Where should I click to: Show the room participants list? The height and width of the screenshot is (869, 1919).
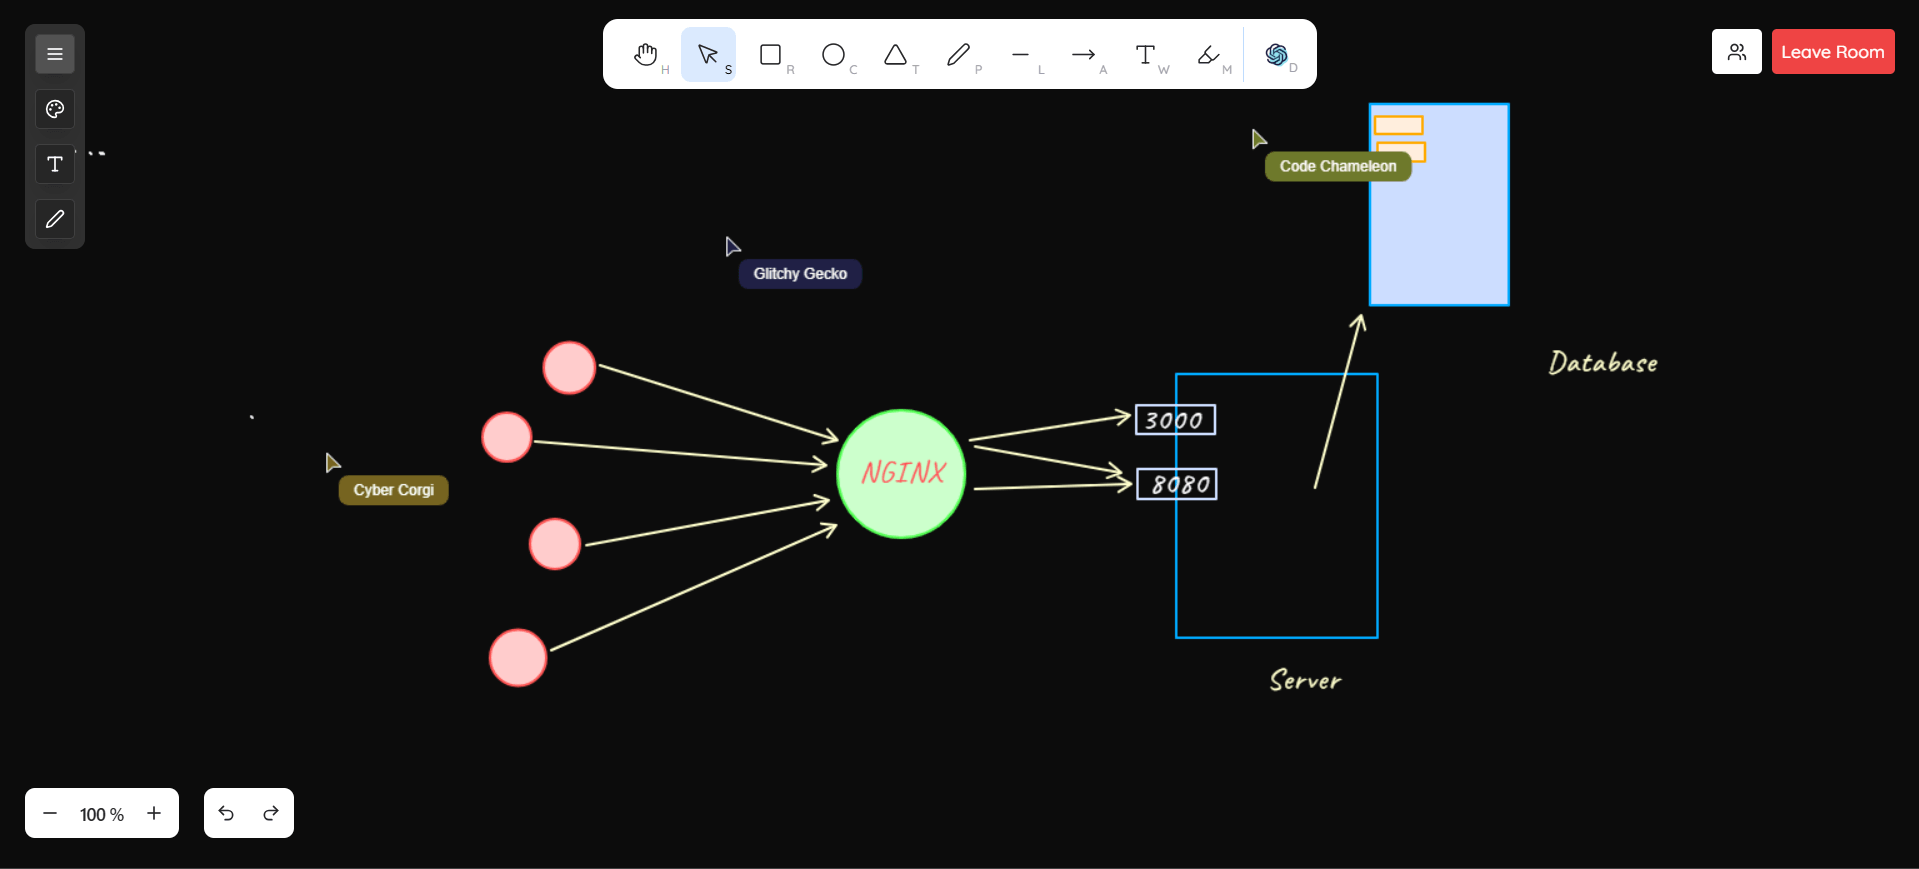click(1737, 52)
